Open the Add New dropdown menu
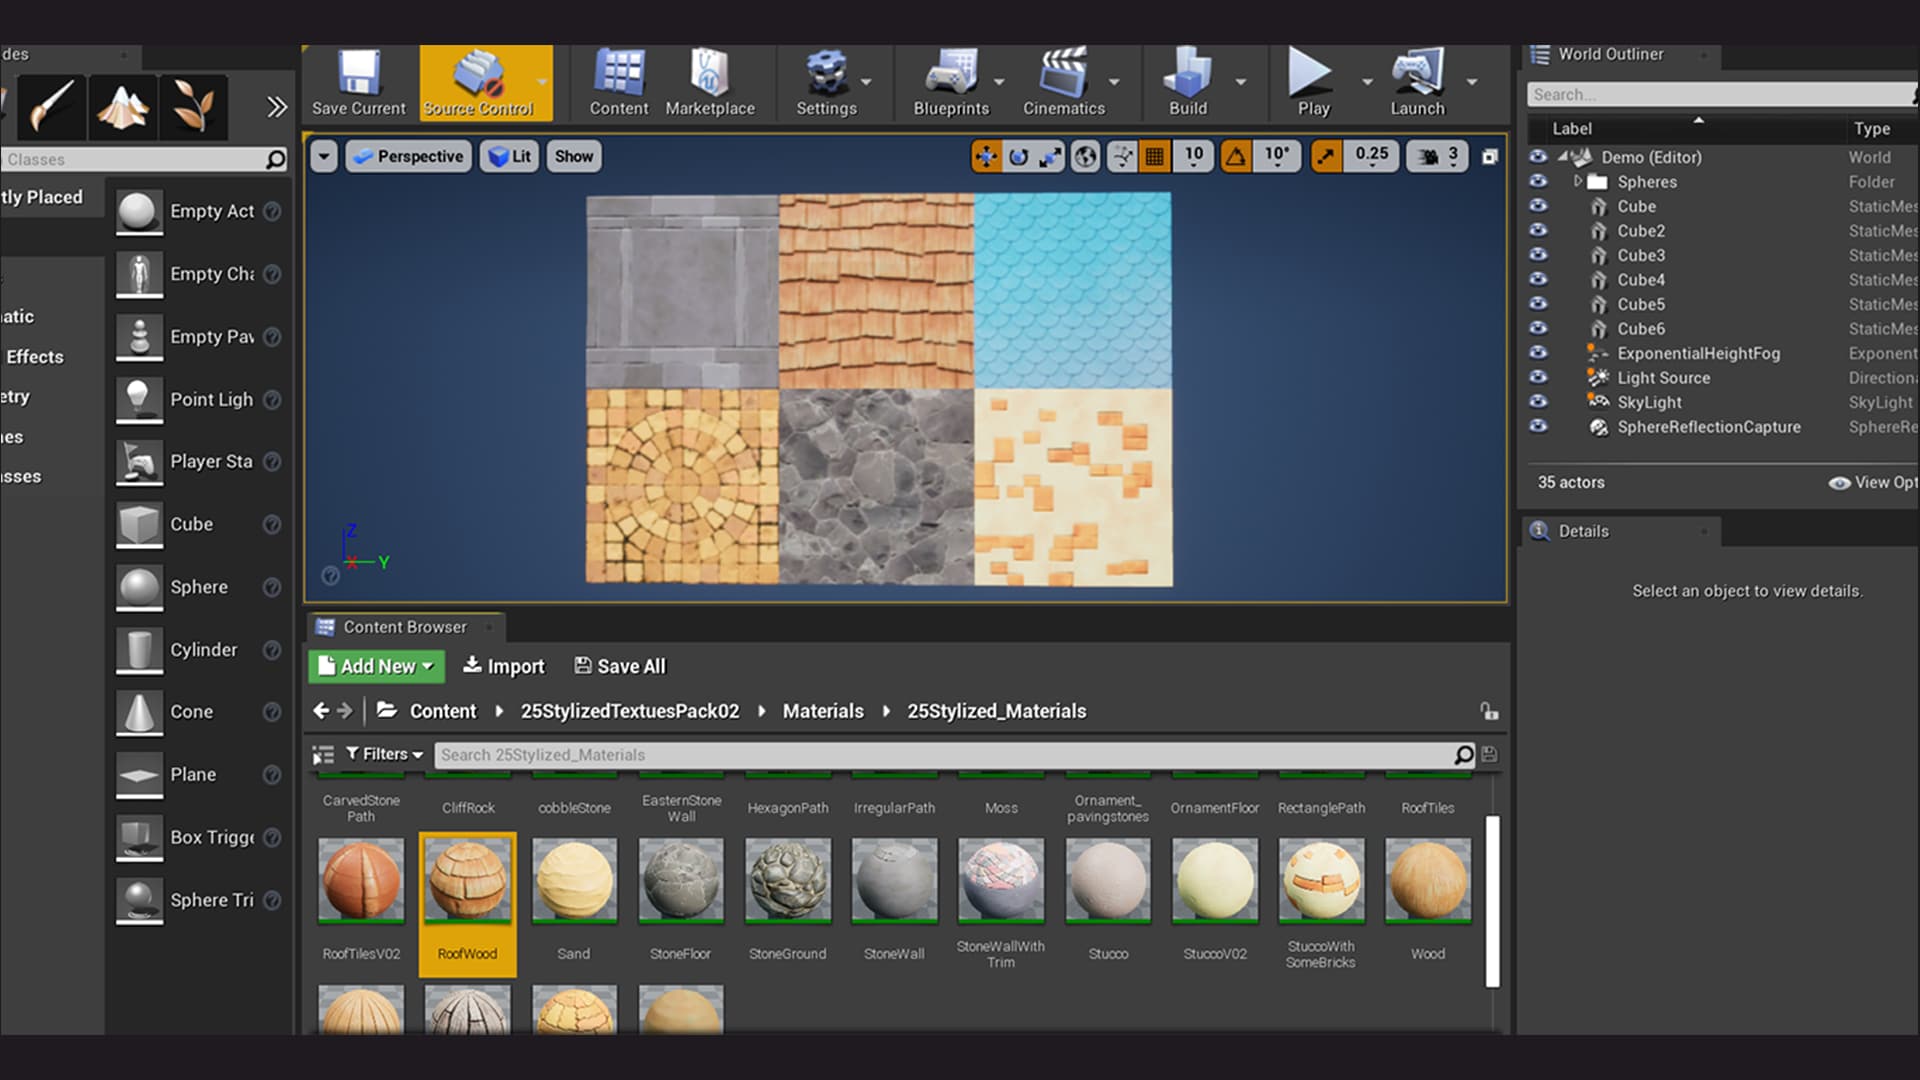1920x1080 pixels. 376,666
